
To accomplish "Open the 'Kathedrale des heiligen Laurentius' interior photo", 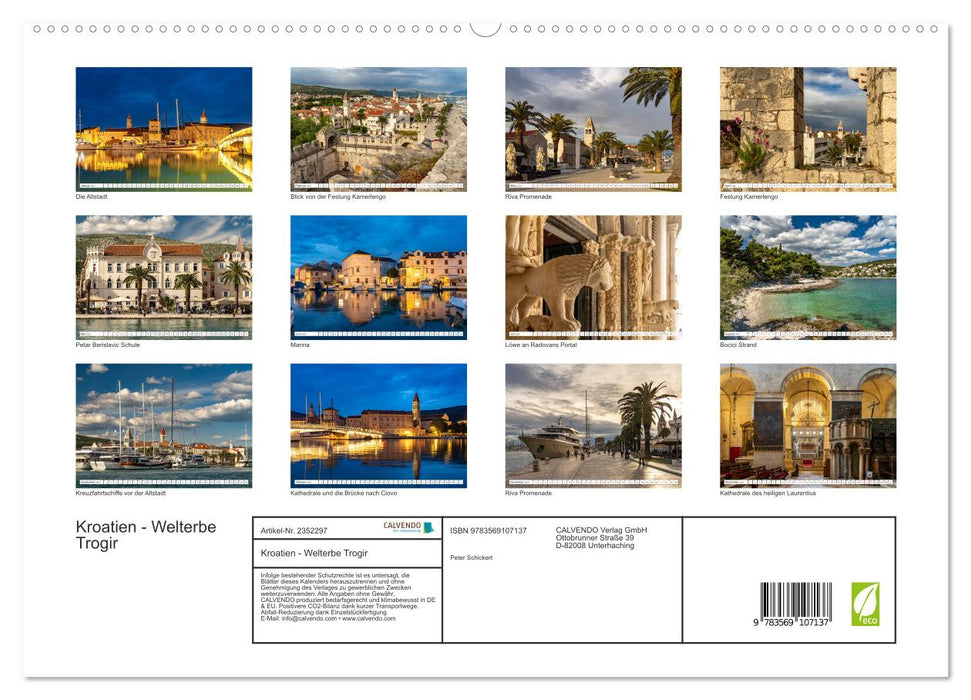I will (808, 426).
